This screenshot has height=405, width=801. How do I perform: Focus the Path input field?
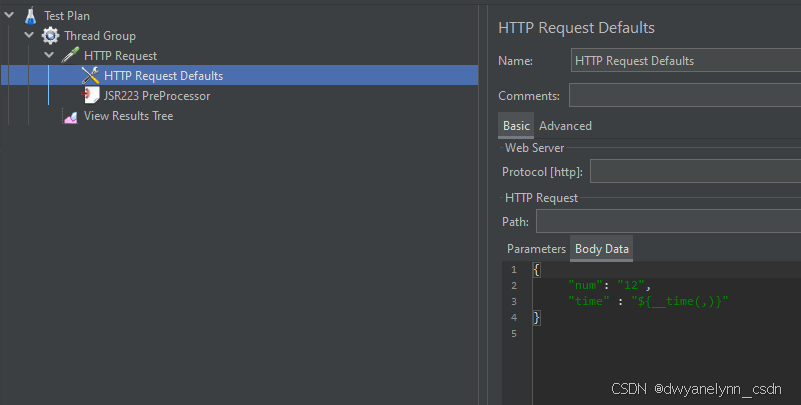coord(668,222)
